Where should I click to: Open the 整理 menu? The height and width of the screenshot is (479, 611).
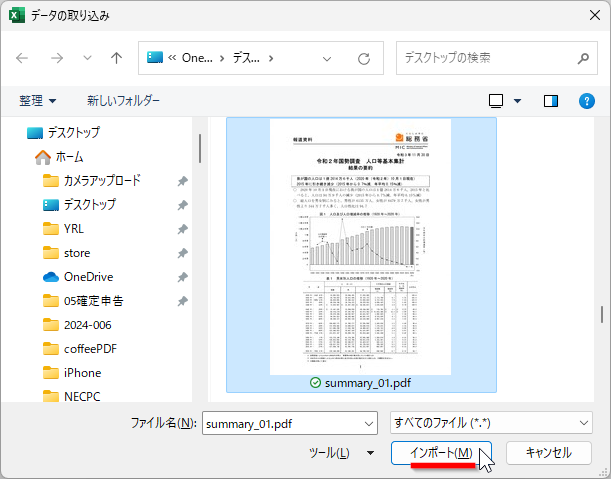[38, 101]
